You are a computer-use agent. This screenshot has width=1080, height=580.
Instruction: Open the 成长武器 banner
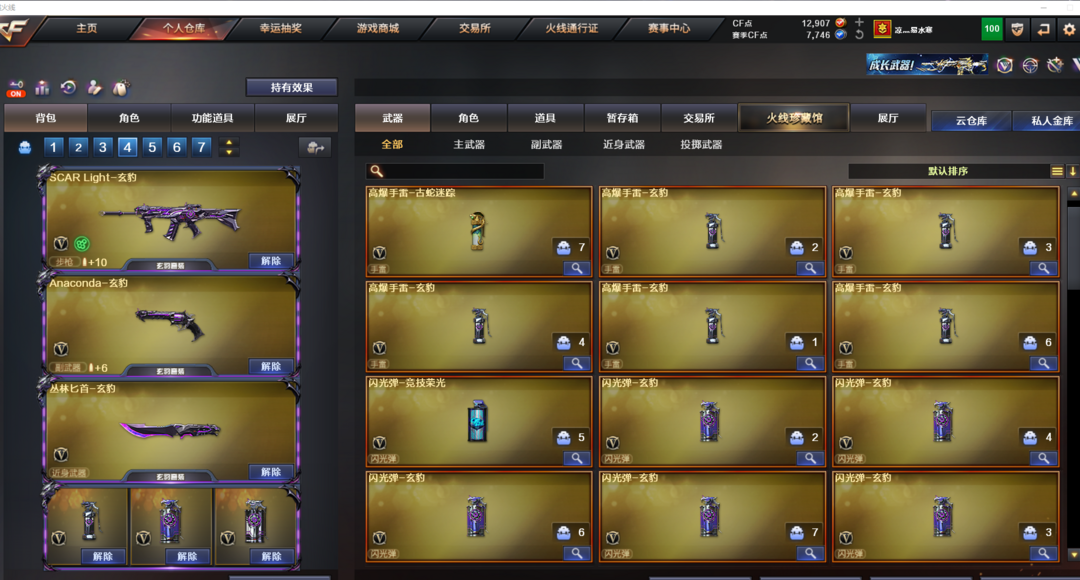tap(926, 65)
